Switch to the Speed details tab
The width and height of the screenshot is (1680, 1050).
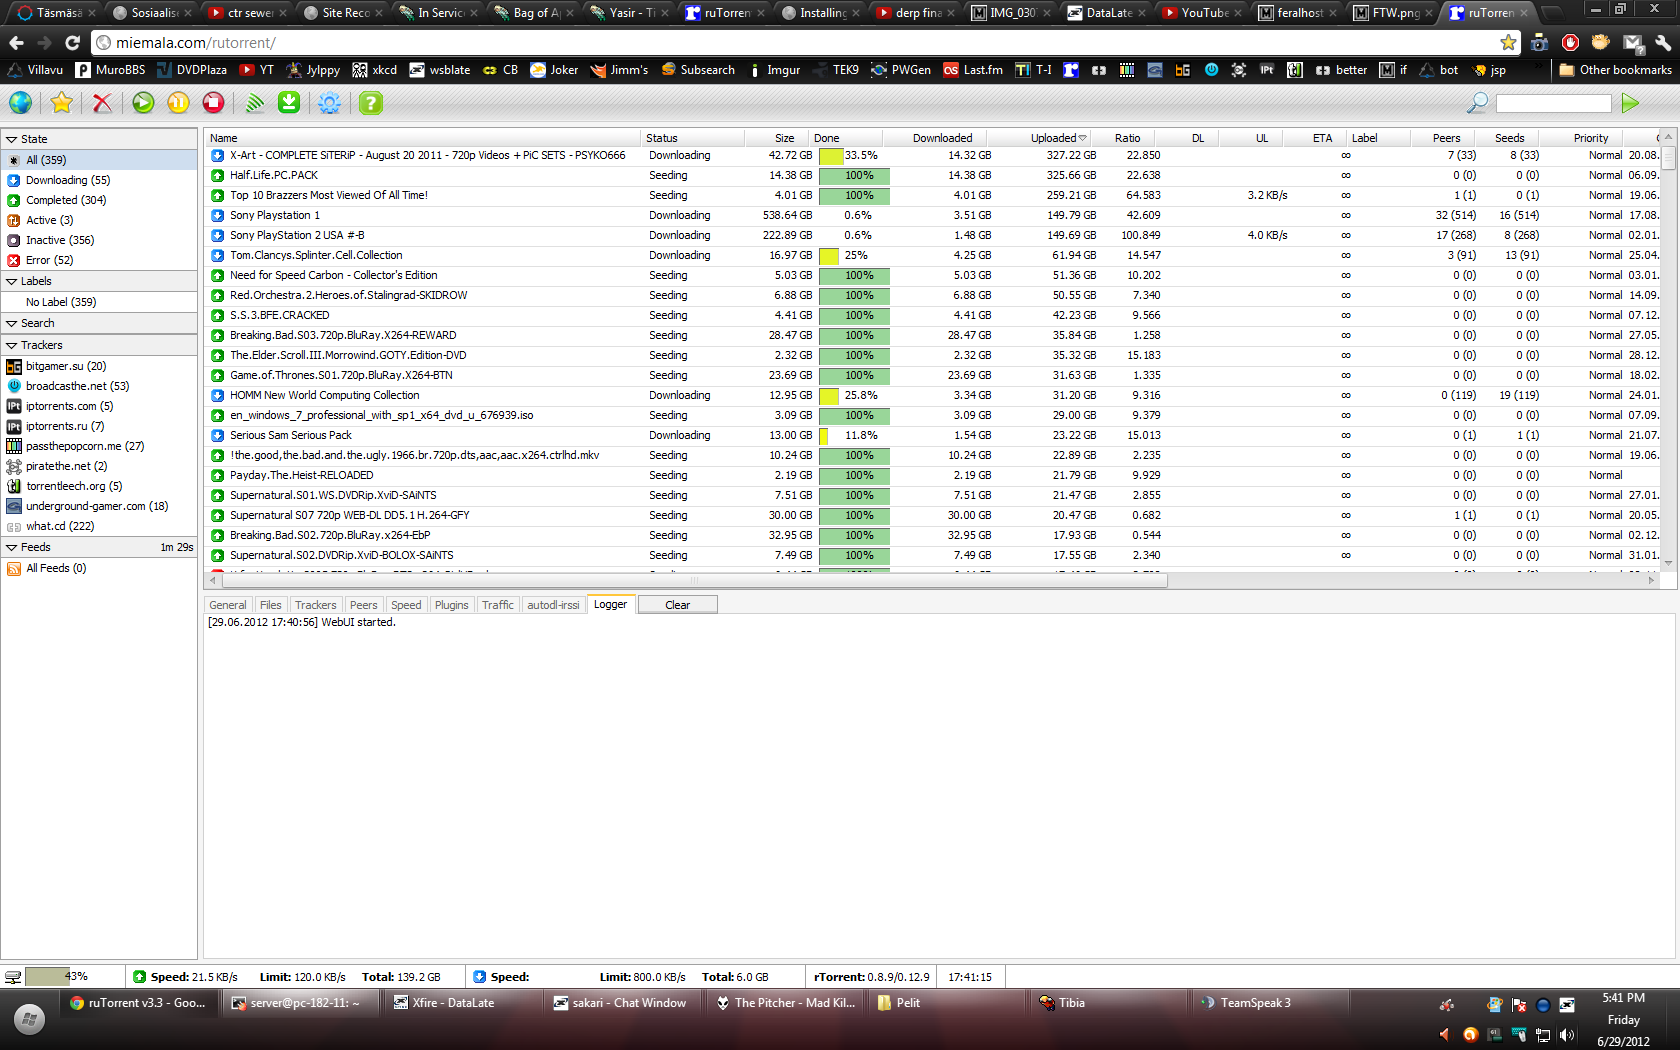(x=406, y=605)
